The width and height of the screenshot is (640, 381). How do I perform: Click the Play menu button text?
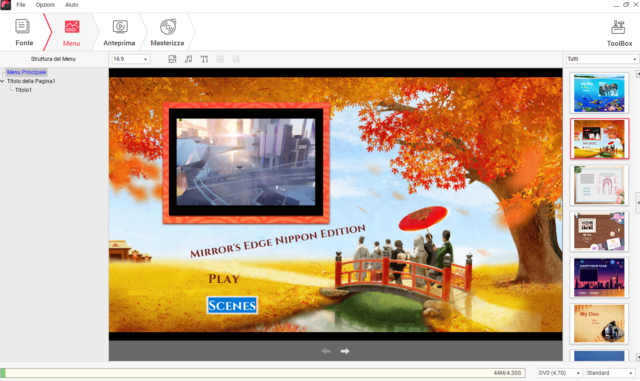coord(224,279)
